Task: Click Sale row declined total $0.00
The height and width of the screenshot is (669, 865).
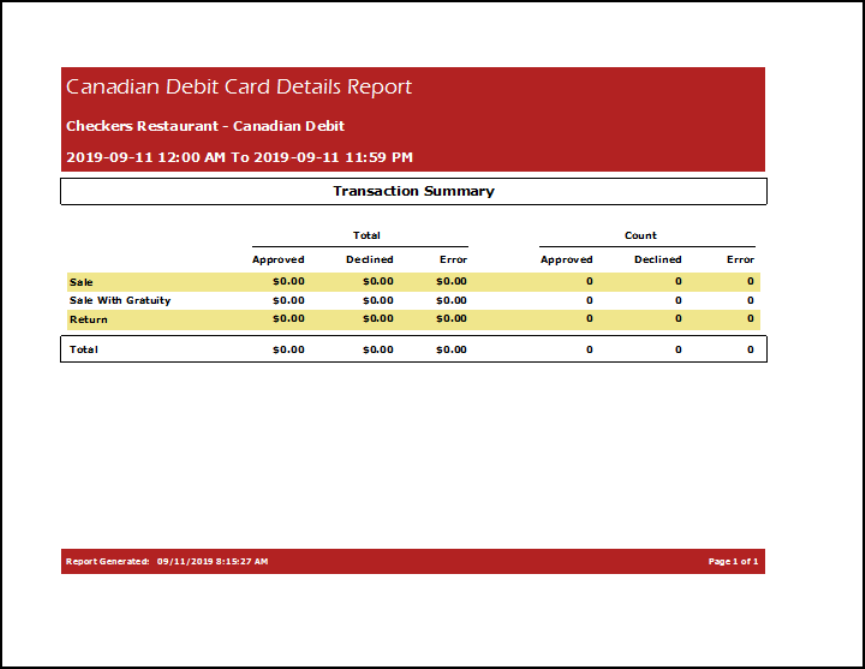Action: click(378, 281)
